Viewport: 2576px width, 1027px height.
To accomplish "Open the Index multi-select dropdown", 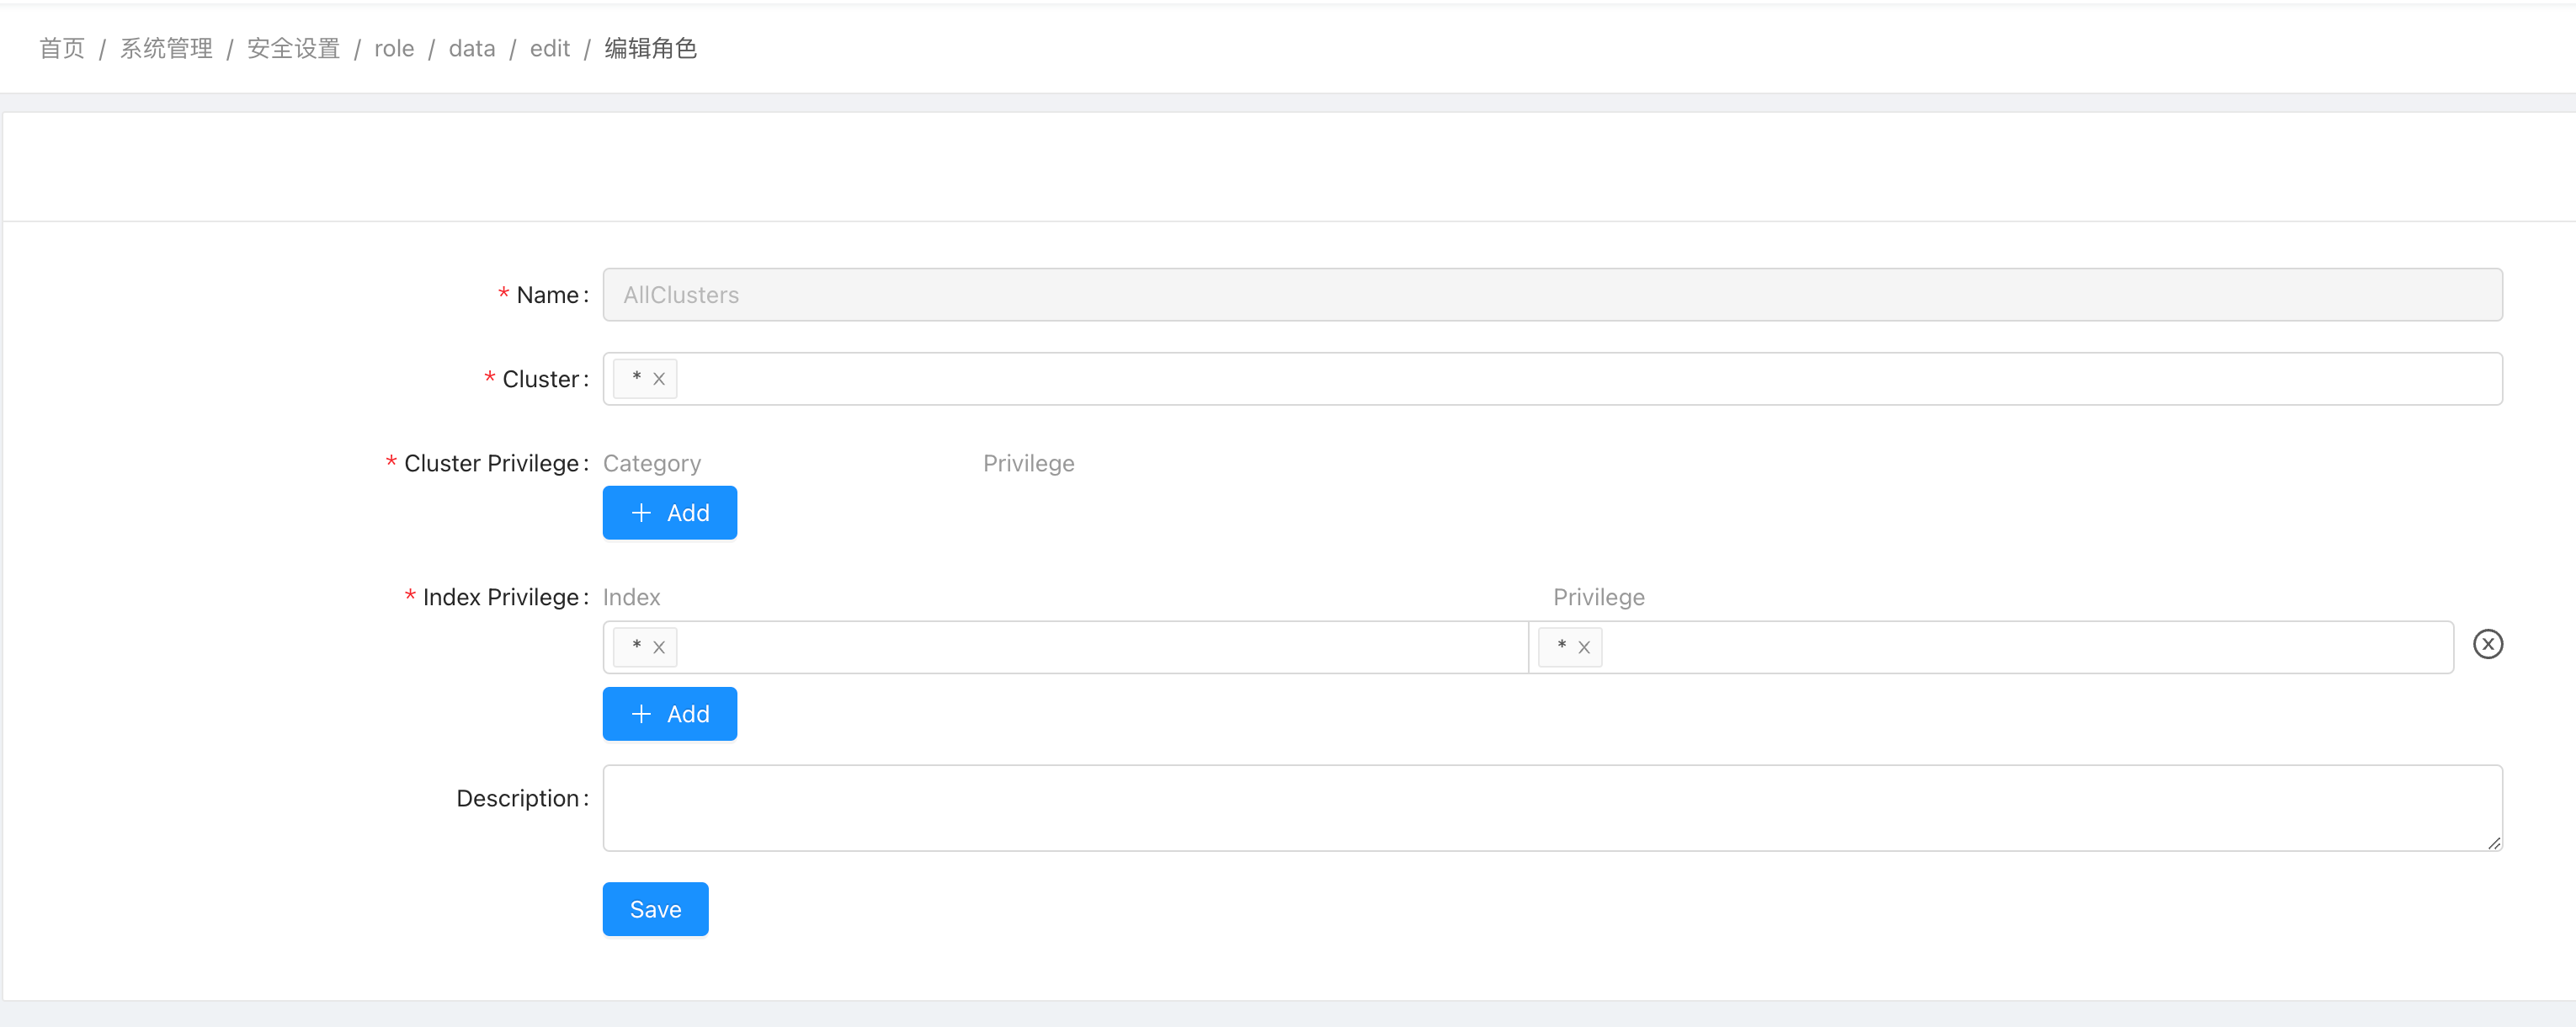I will tap(1100, 647).
